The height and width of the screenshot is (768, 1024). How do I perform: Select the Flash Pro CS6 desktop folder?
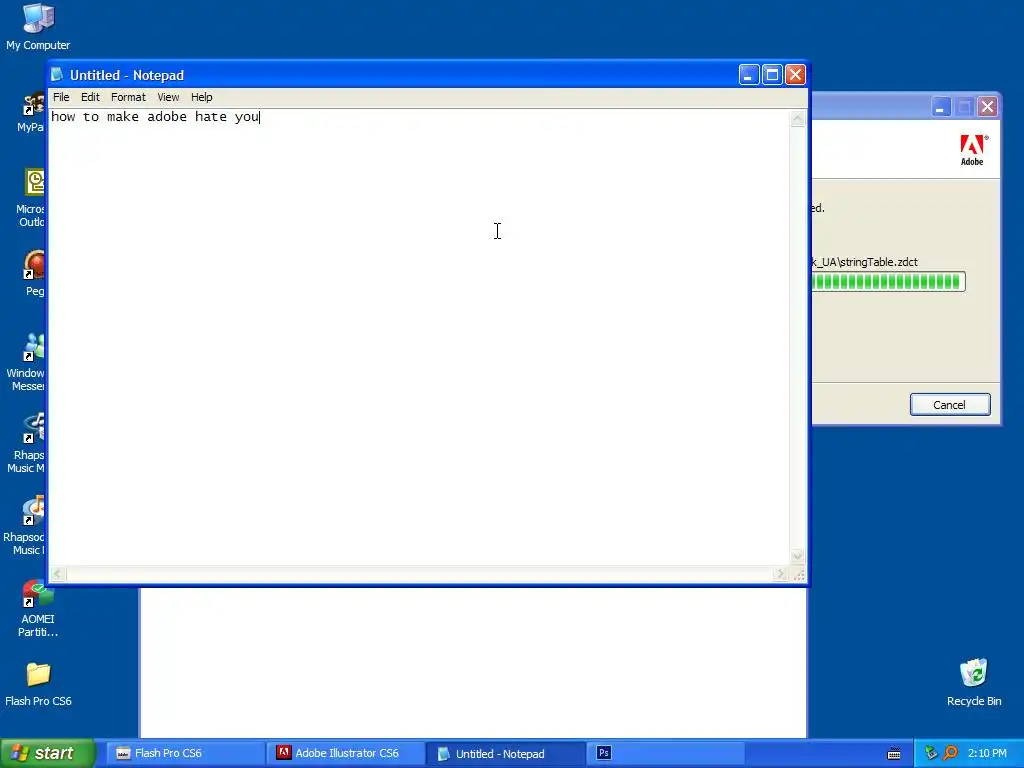point(38,684)
